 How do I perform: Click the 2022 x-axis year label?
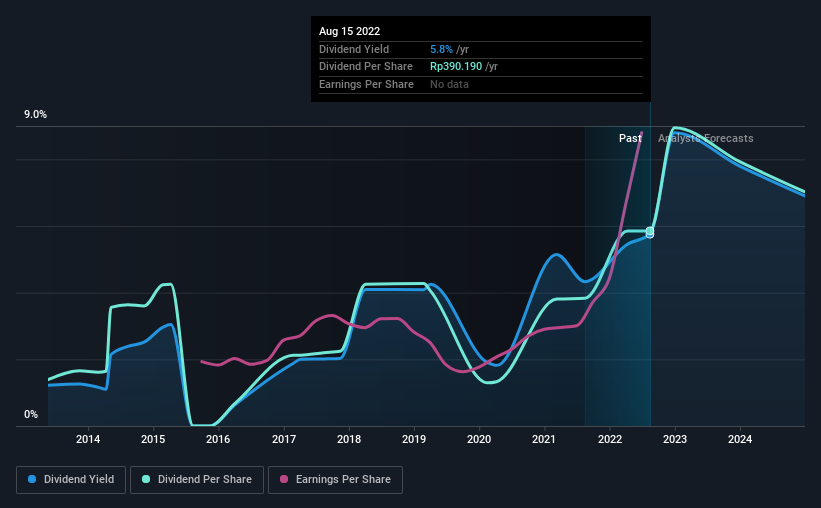(x=609, y=440)
